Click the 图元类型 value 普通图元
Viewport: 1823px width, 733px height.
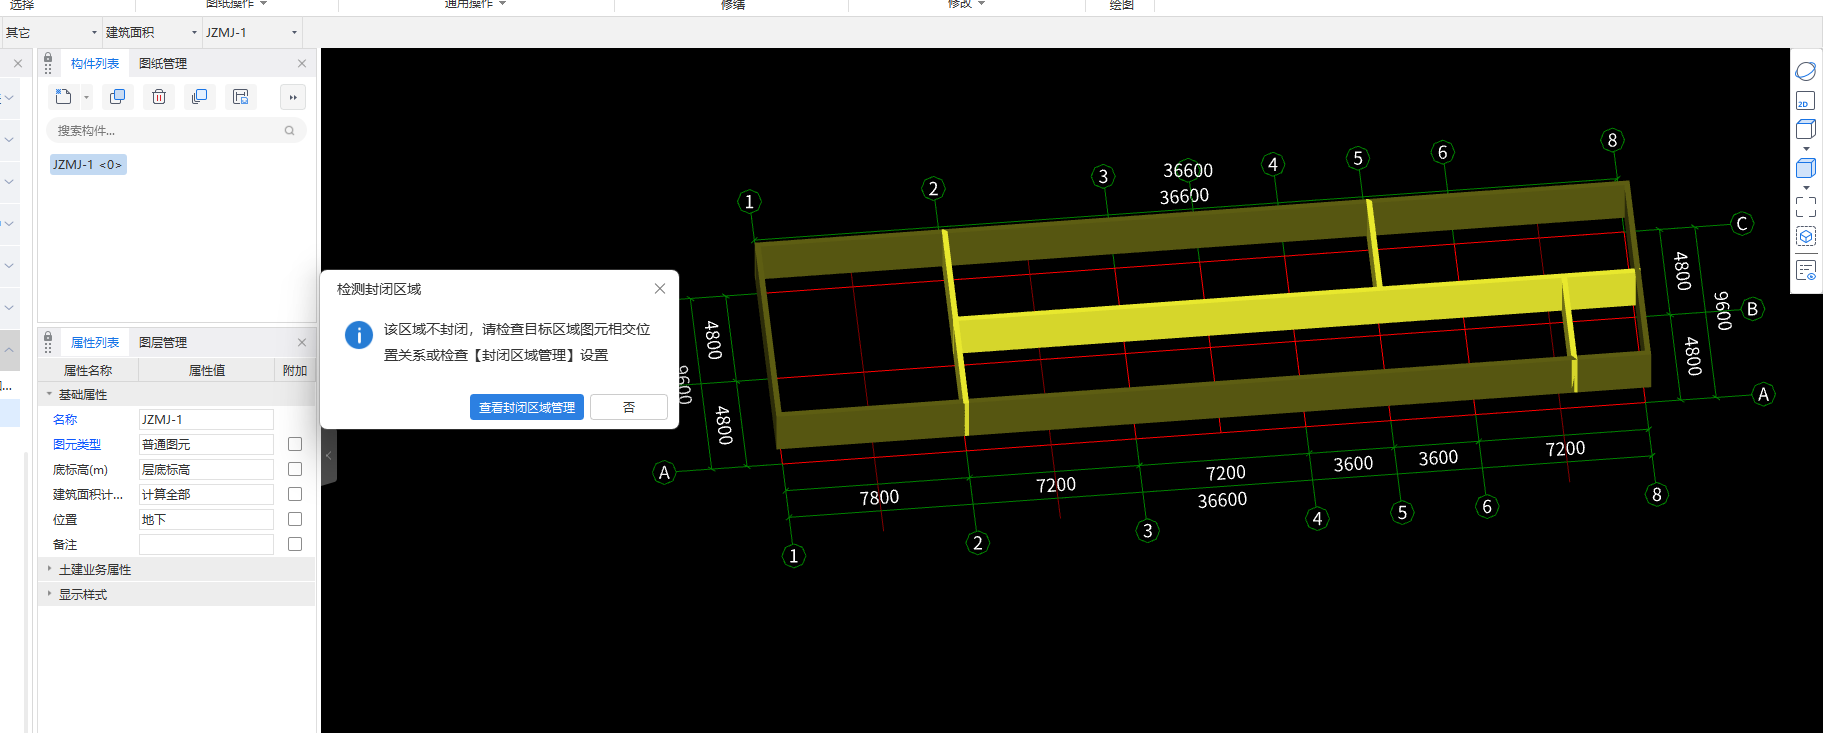click(206, 445)
